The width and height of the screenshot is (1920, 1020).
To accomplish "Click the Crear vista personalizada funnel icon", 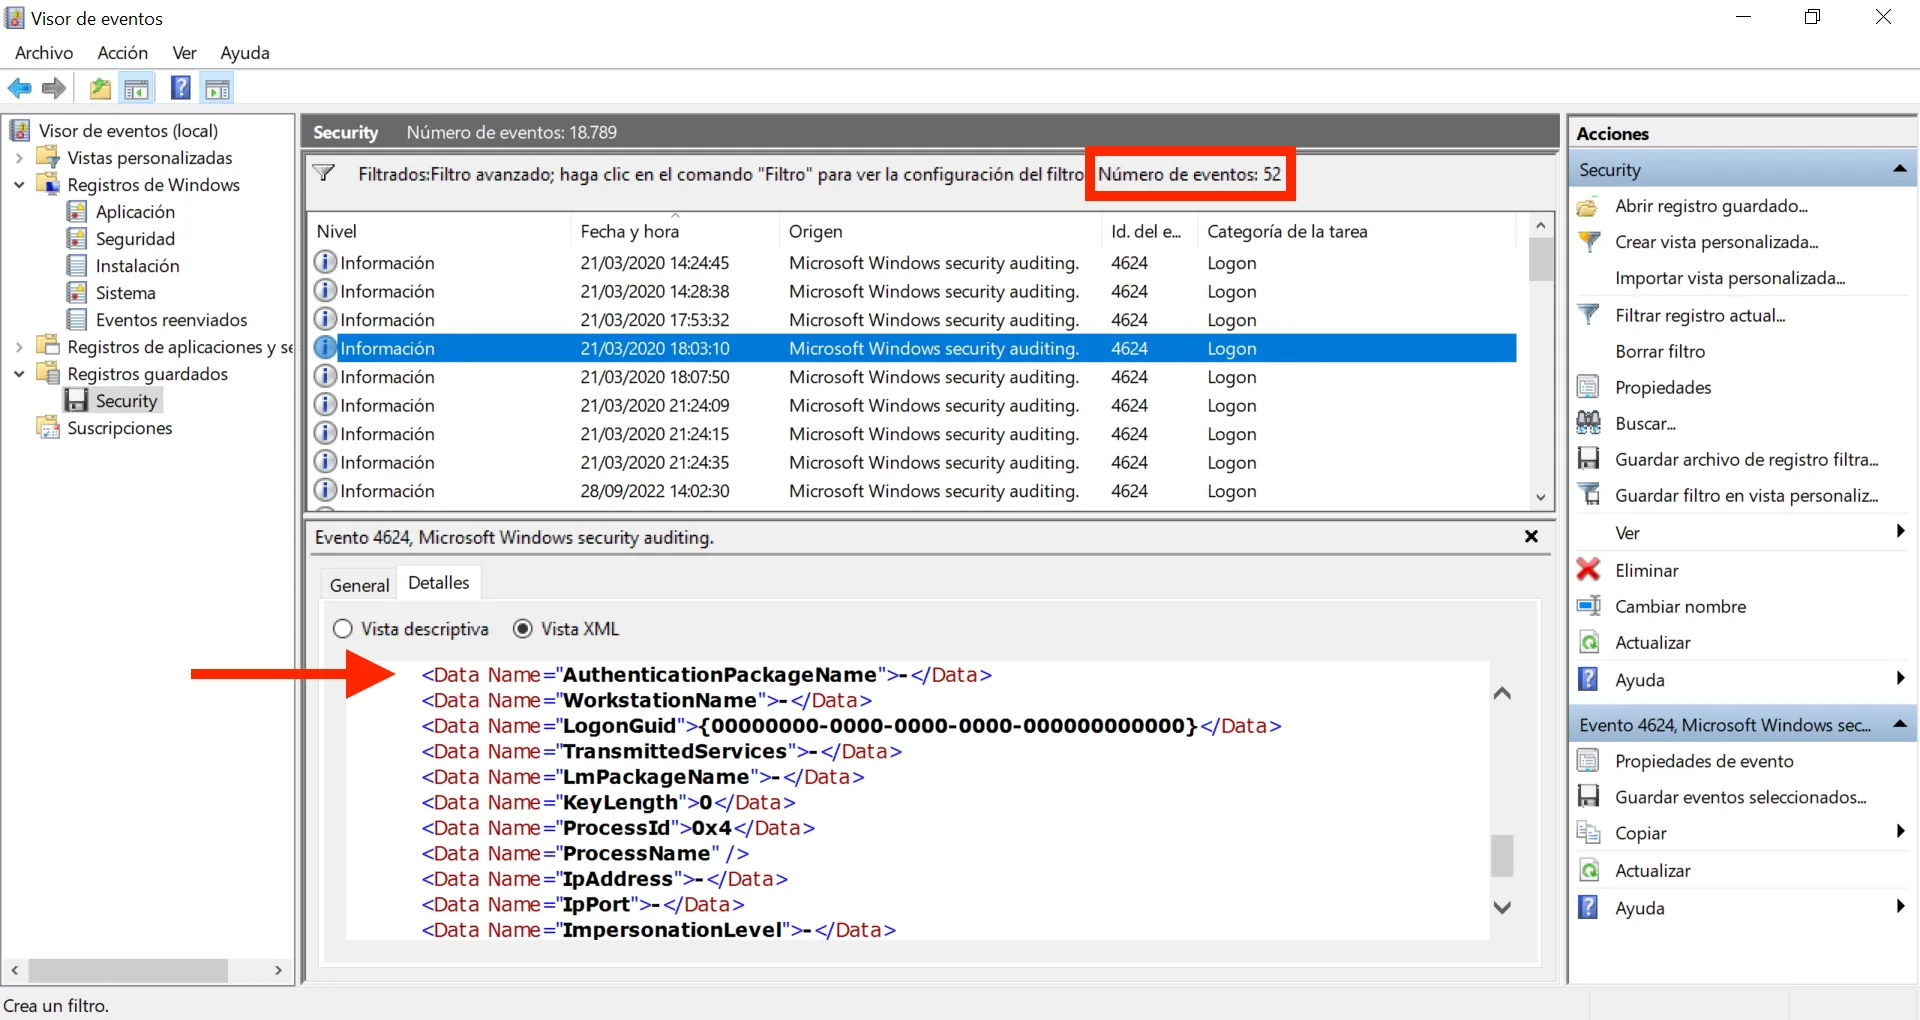I will 1588,242.
